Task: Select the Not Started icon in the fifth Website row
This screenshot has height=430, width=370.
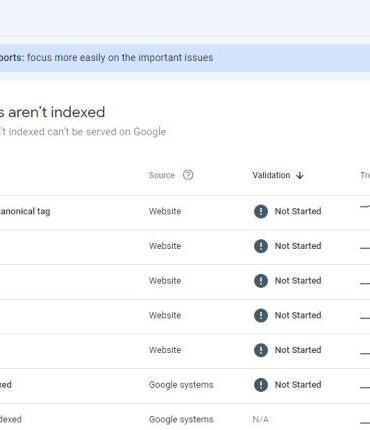Action: coord(261,350)
